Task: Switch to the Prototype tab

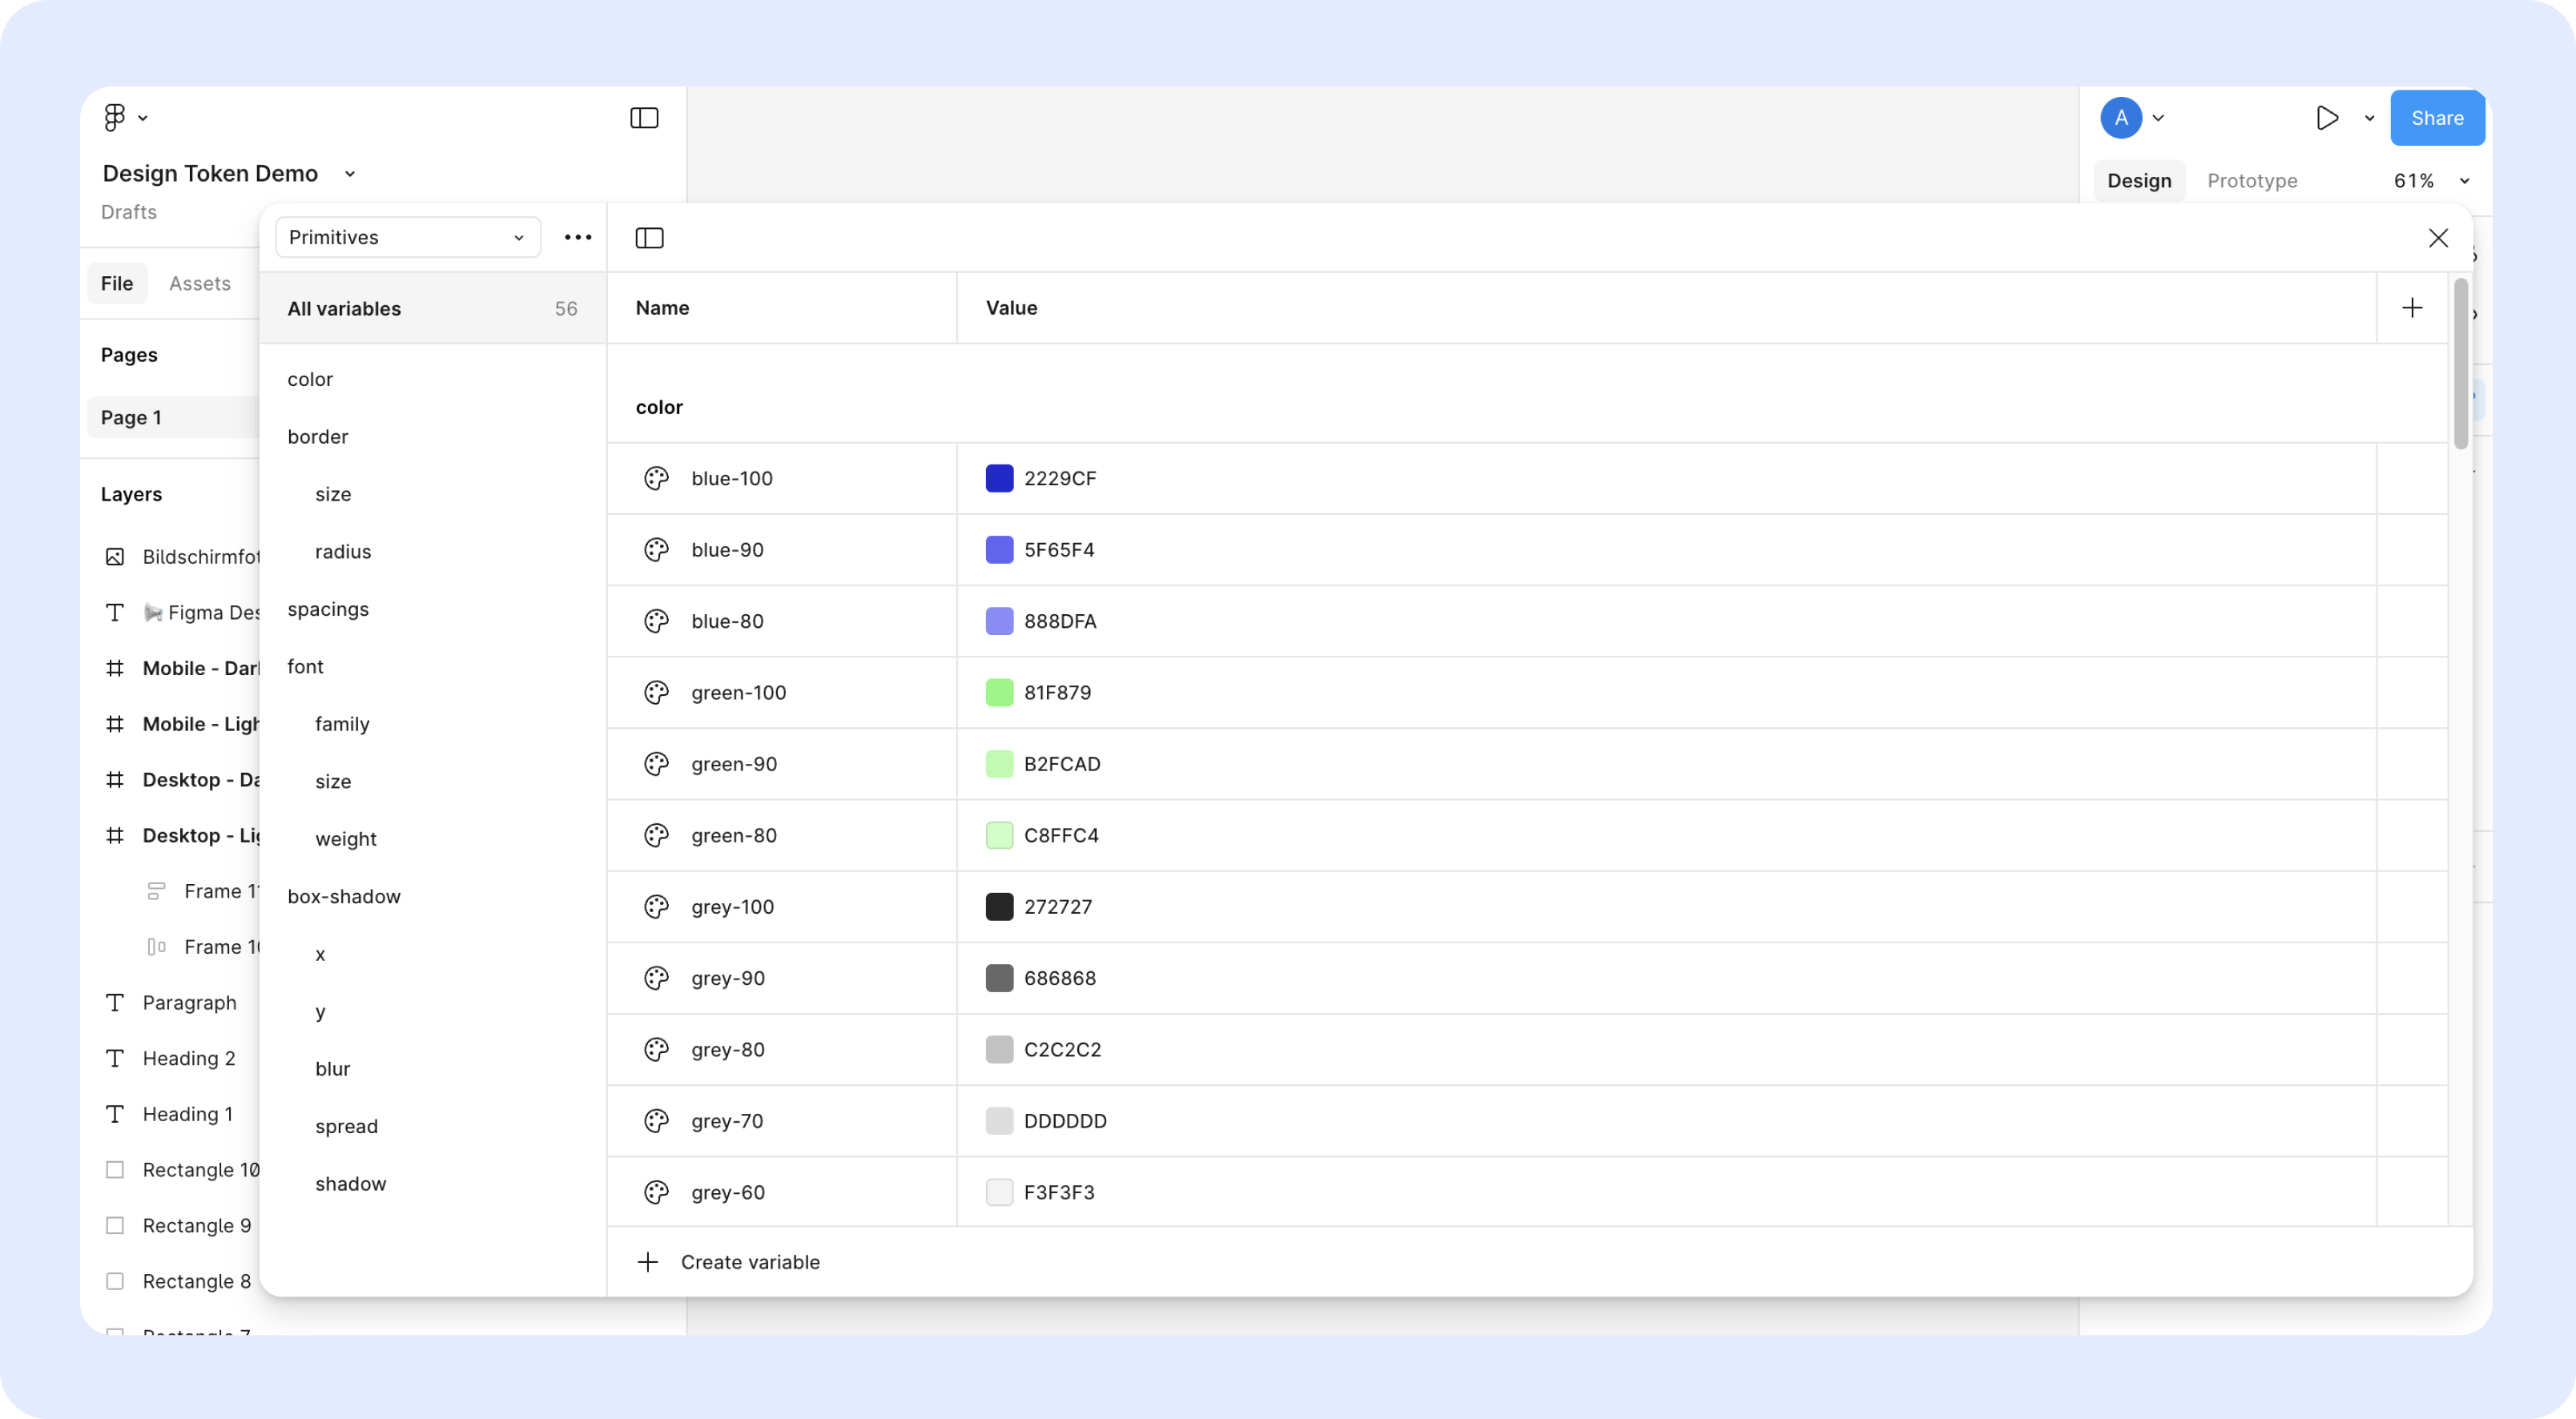Action: [x=2251, y=181]
